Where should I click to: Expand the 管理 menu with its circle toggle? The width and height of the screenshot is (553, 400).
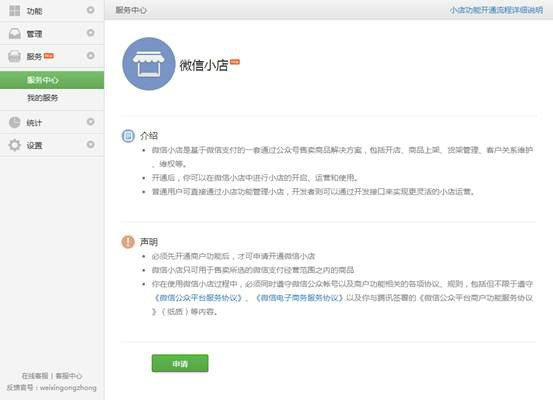[x=91, y=33]
